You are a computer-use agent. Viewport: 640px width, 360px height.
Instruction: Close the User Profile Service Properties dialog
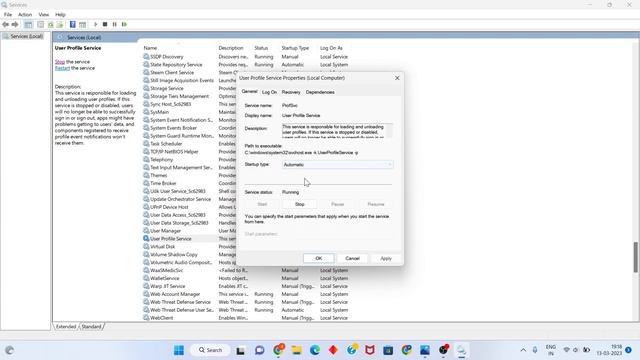click(x=397, y=78)
